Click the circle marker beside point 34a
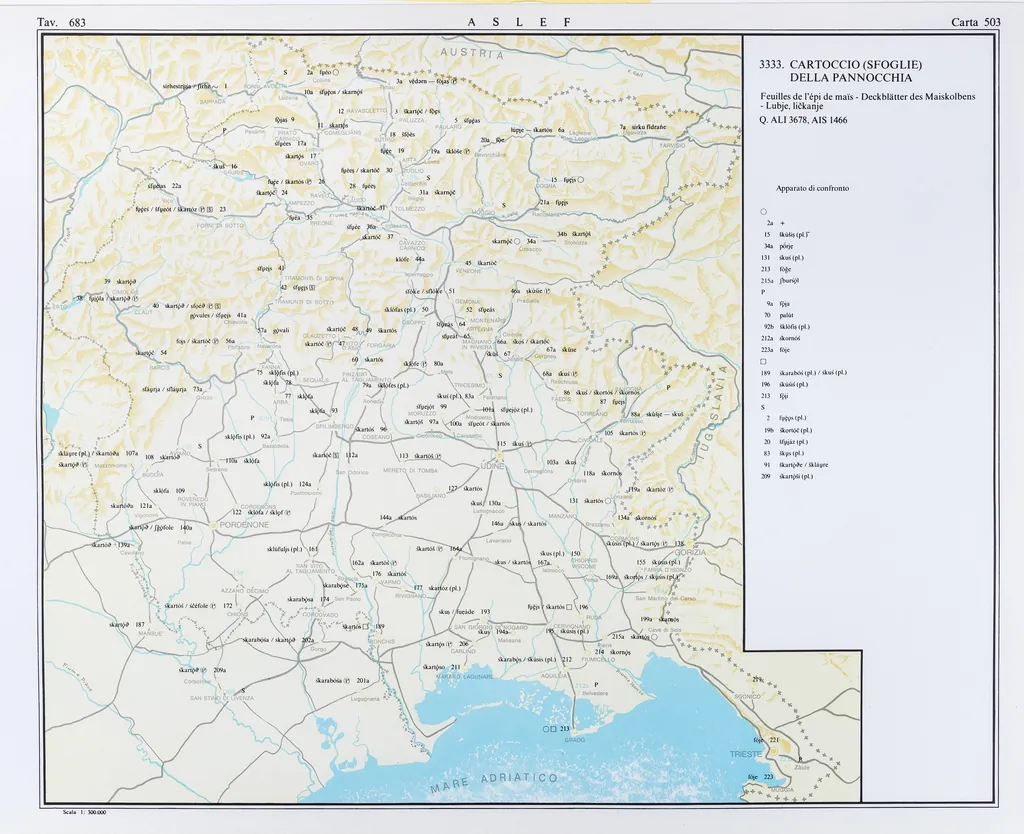This screenshot has height=834, width=1024. (x=518, y=241)
